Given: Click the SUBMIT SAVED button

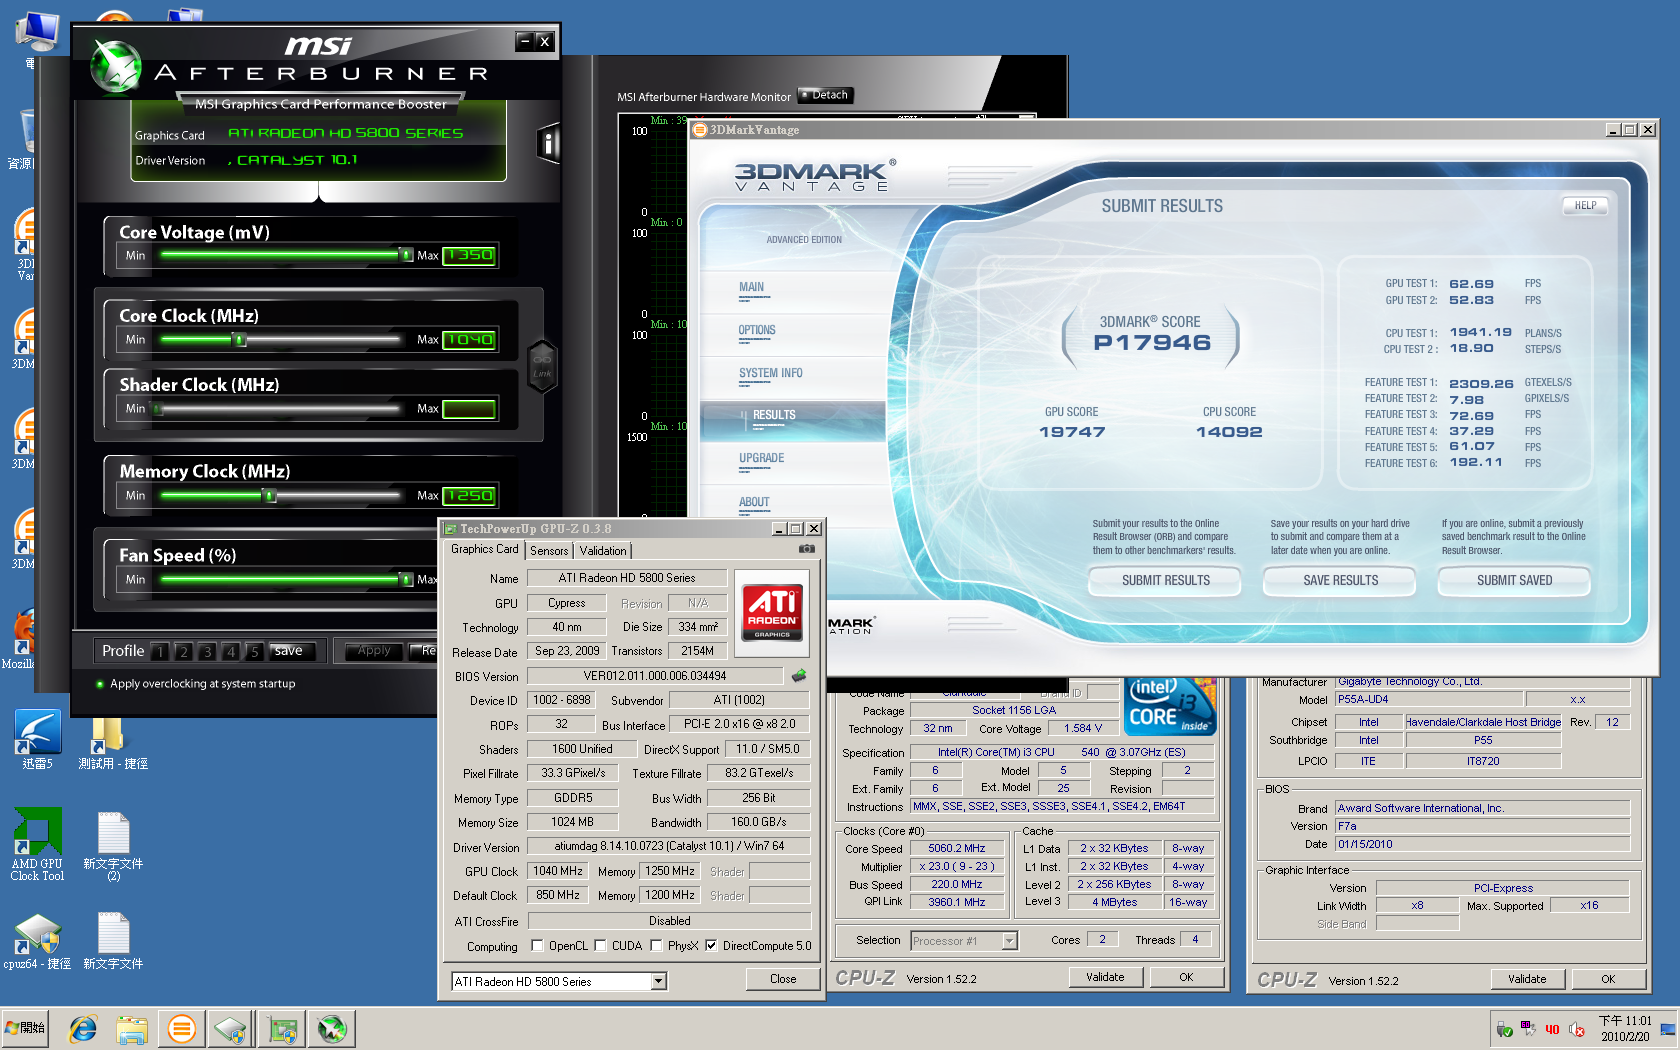Looking at the screenshot, I should tap(1514, 580).
